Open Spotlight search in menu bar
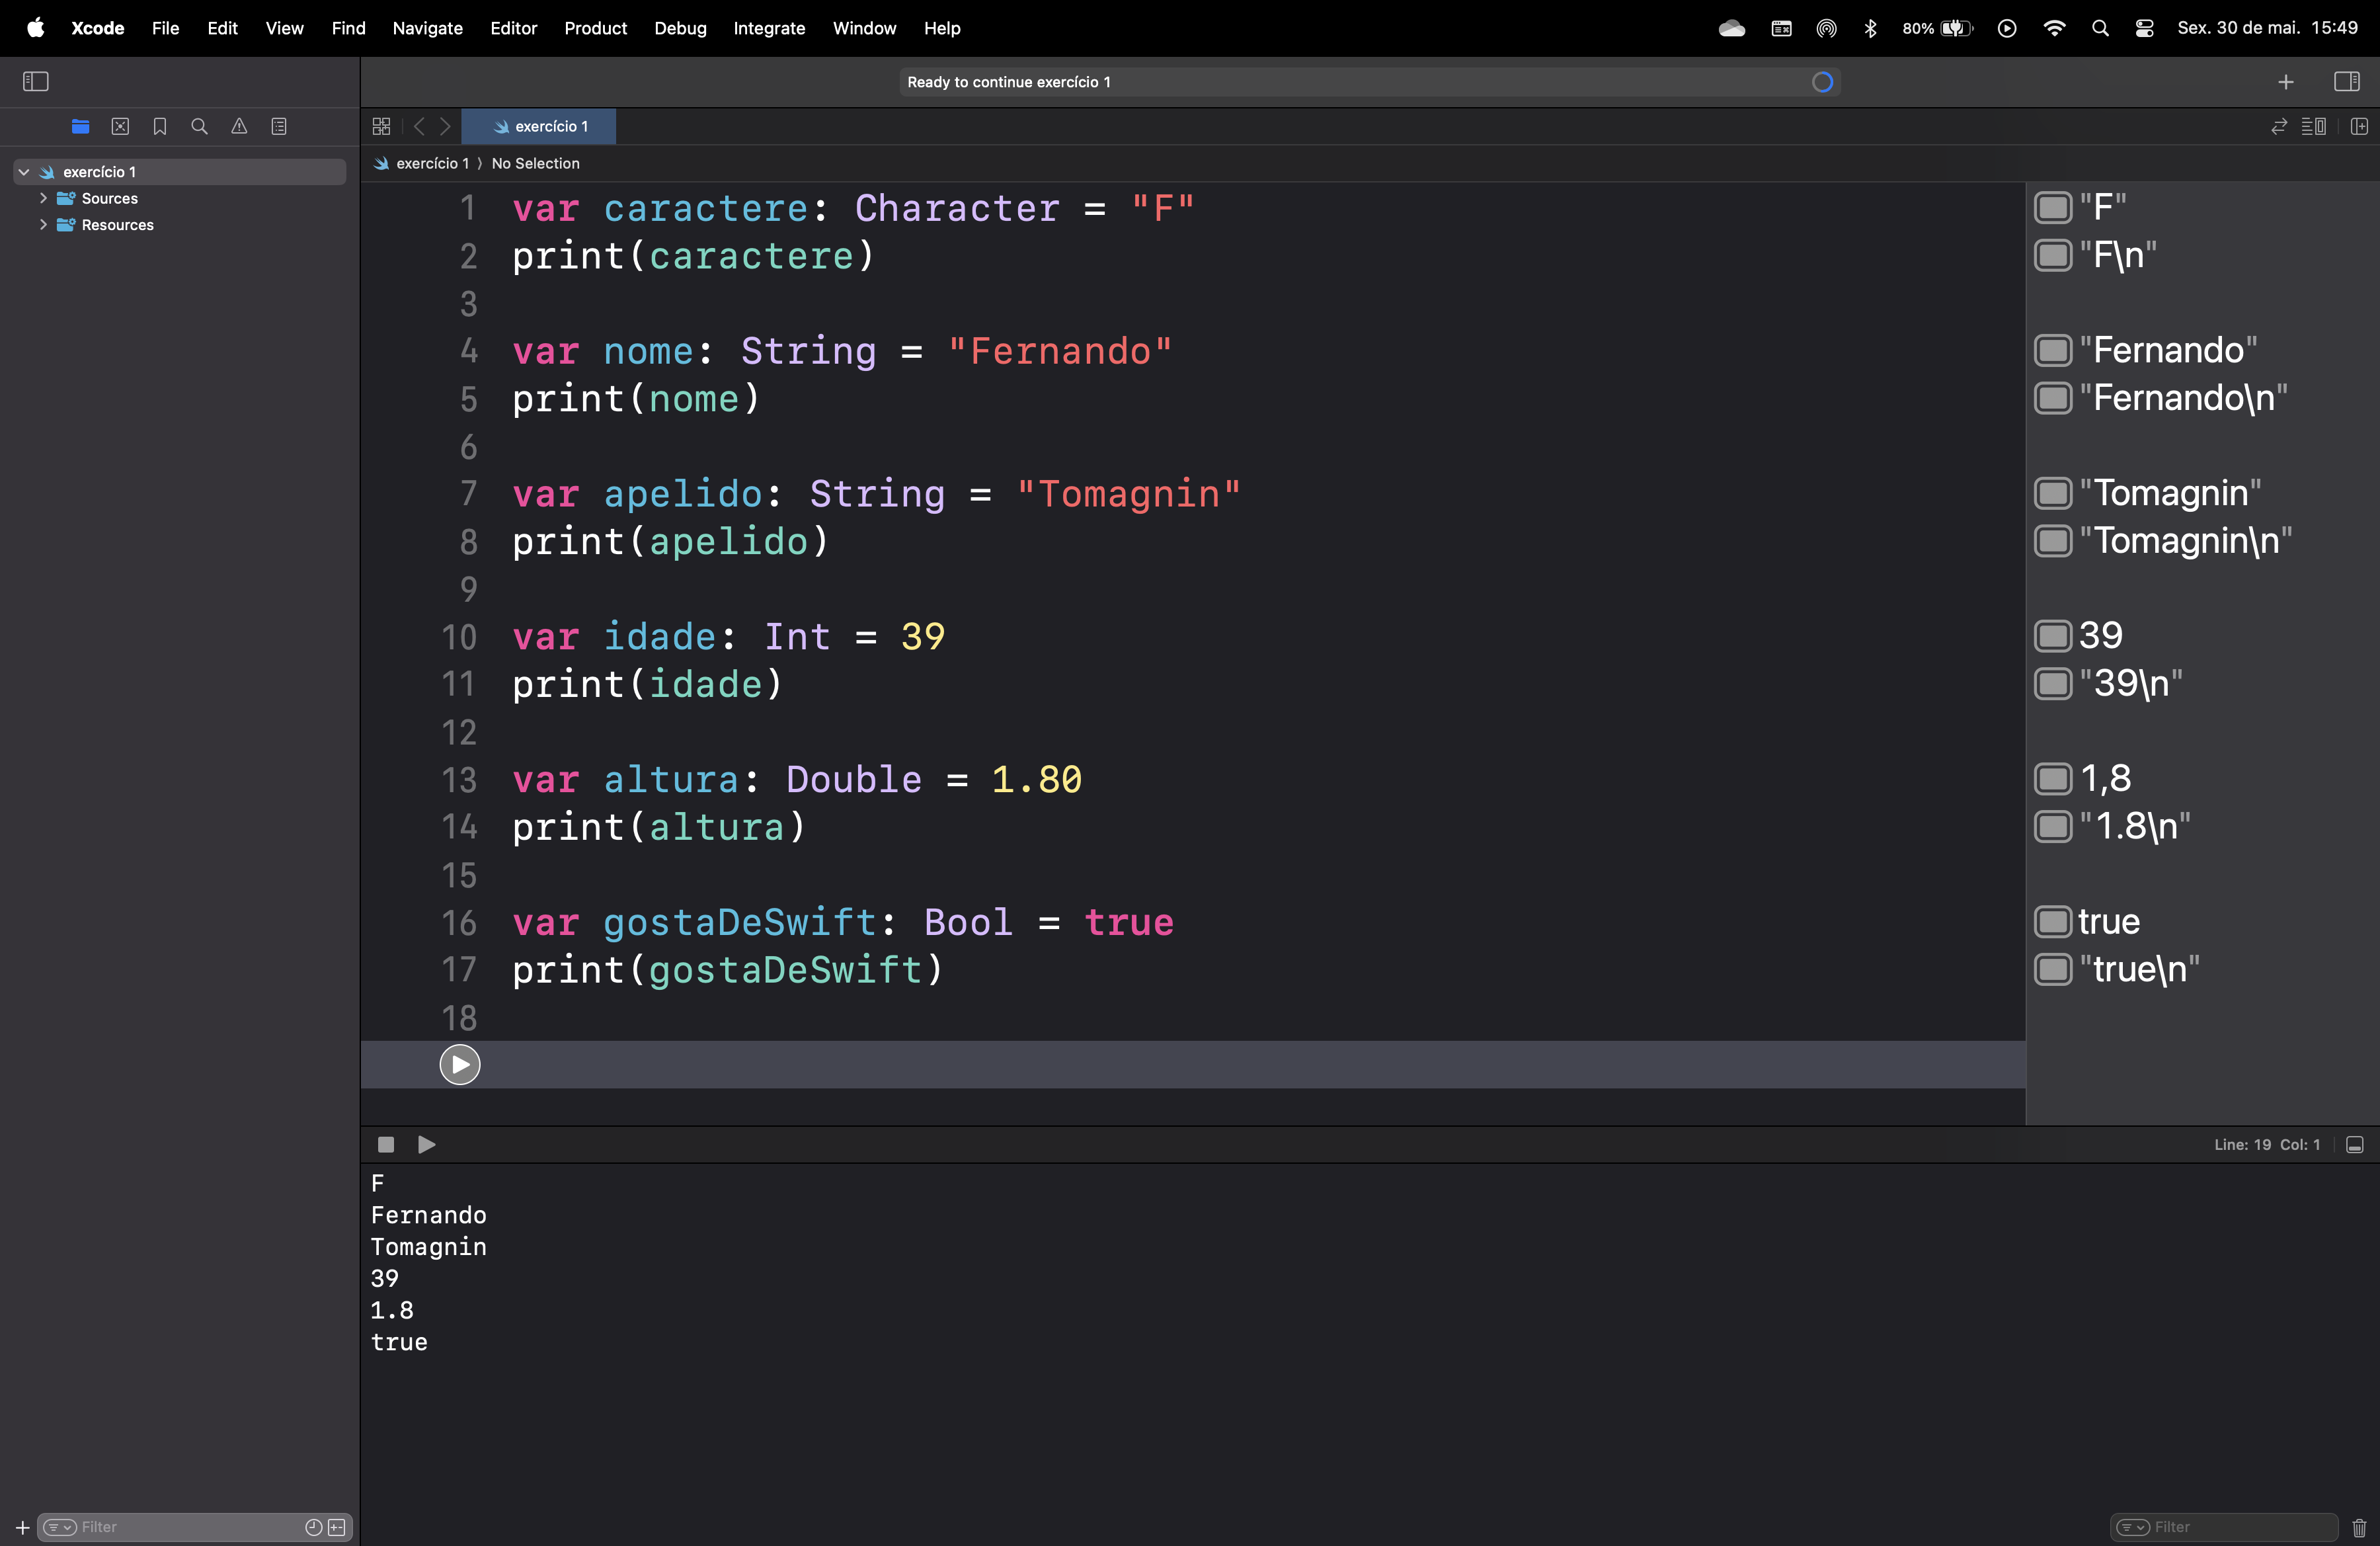2380x1546 pixels. pos(2100,28)
